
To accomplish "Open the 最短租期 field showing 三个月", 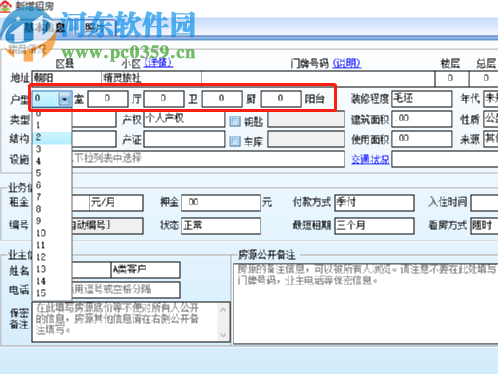I will tap(374, 226).
